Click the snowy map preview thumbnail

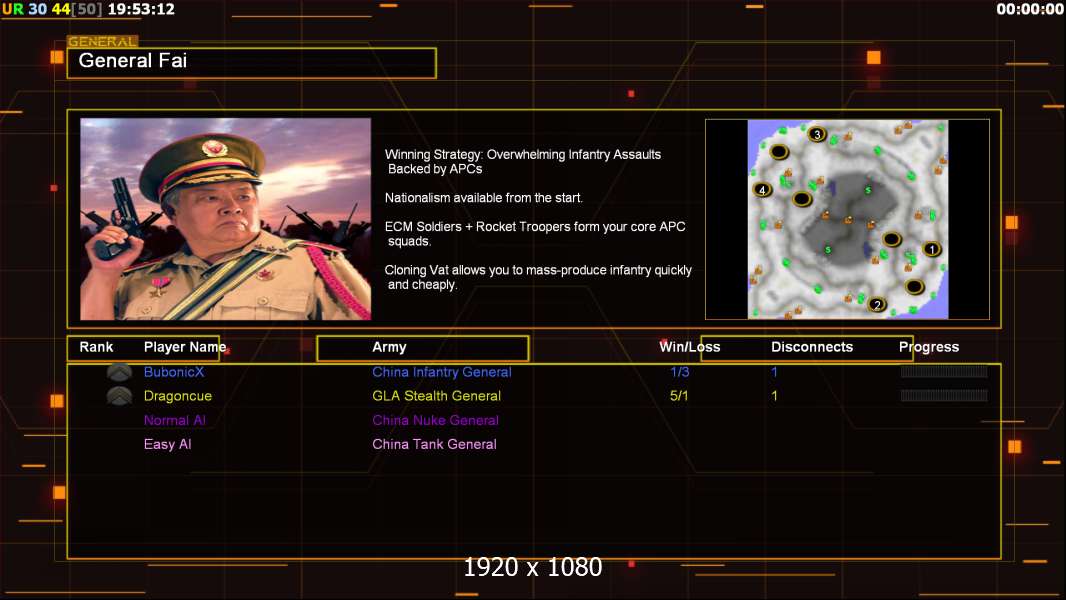(848, 219)
